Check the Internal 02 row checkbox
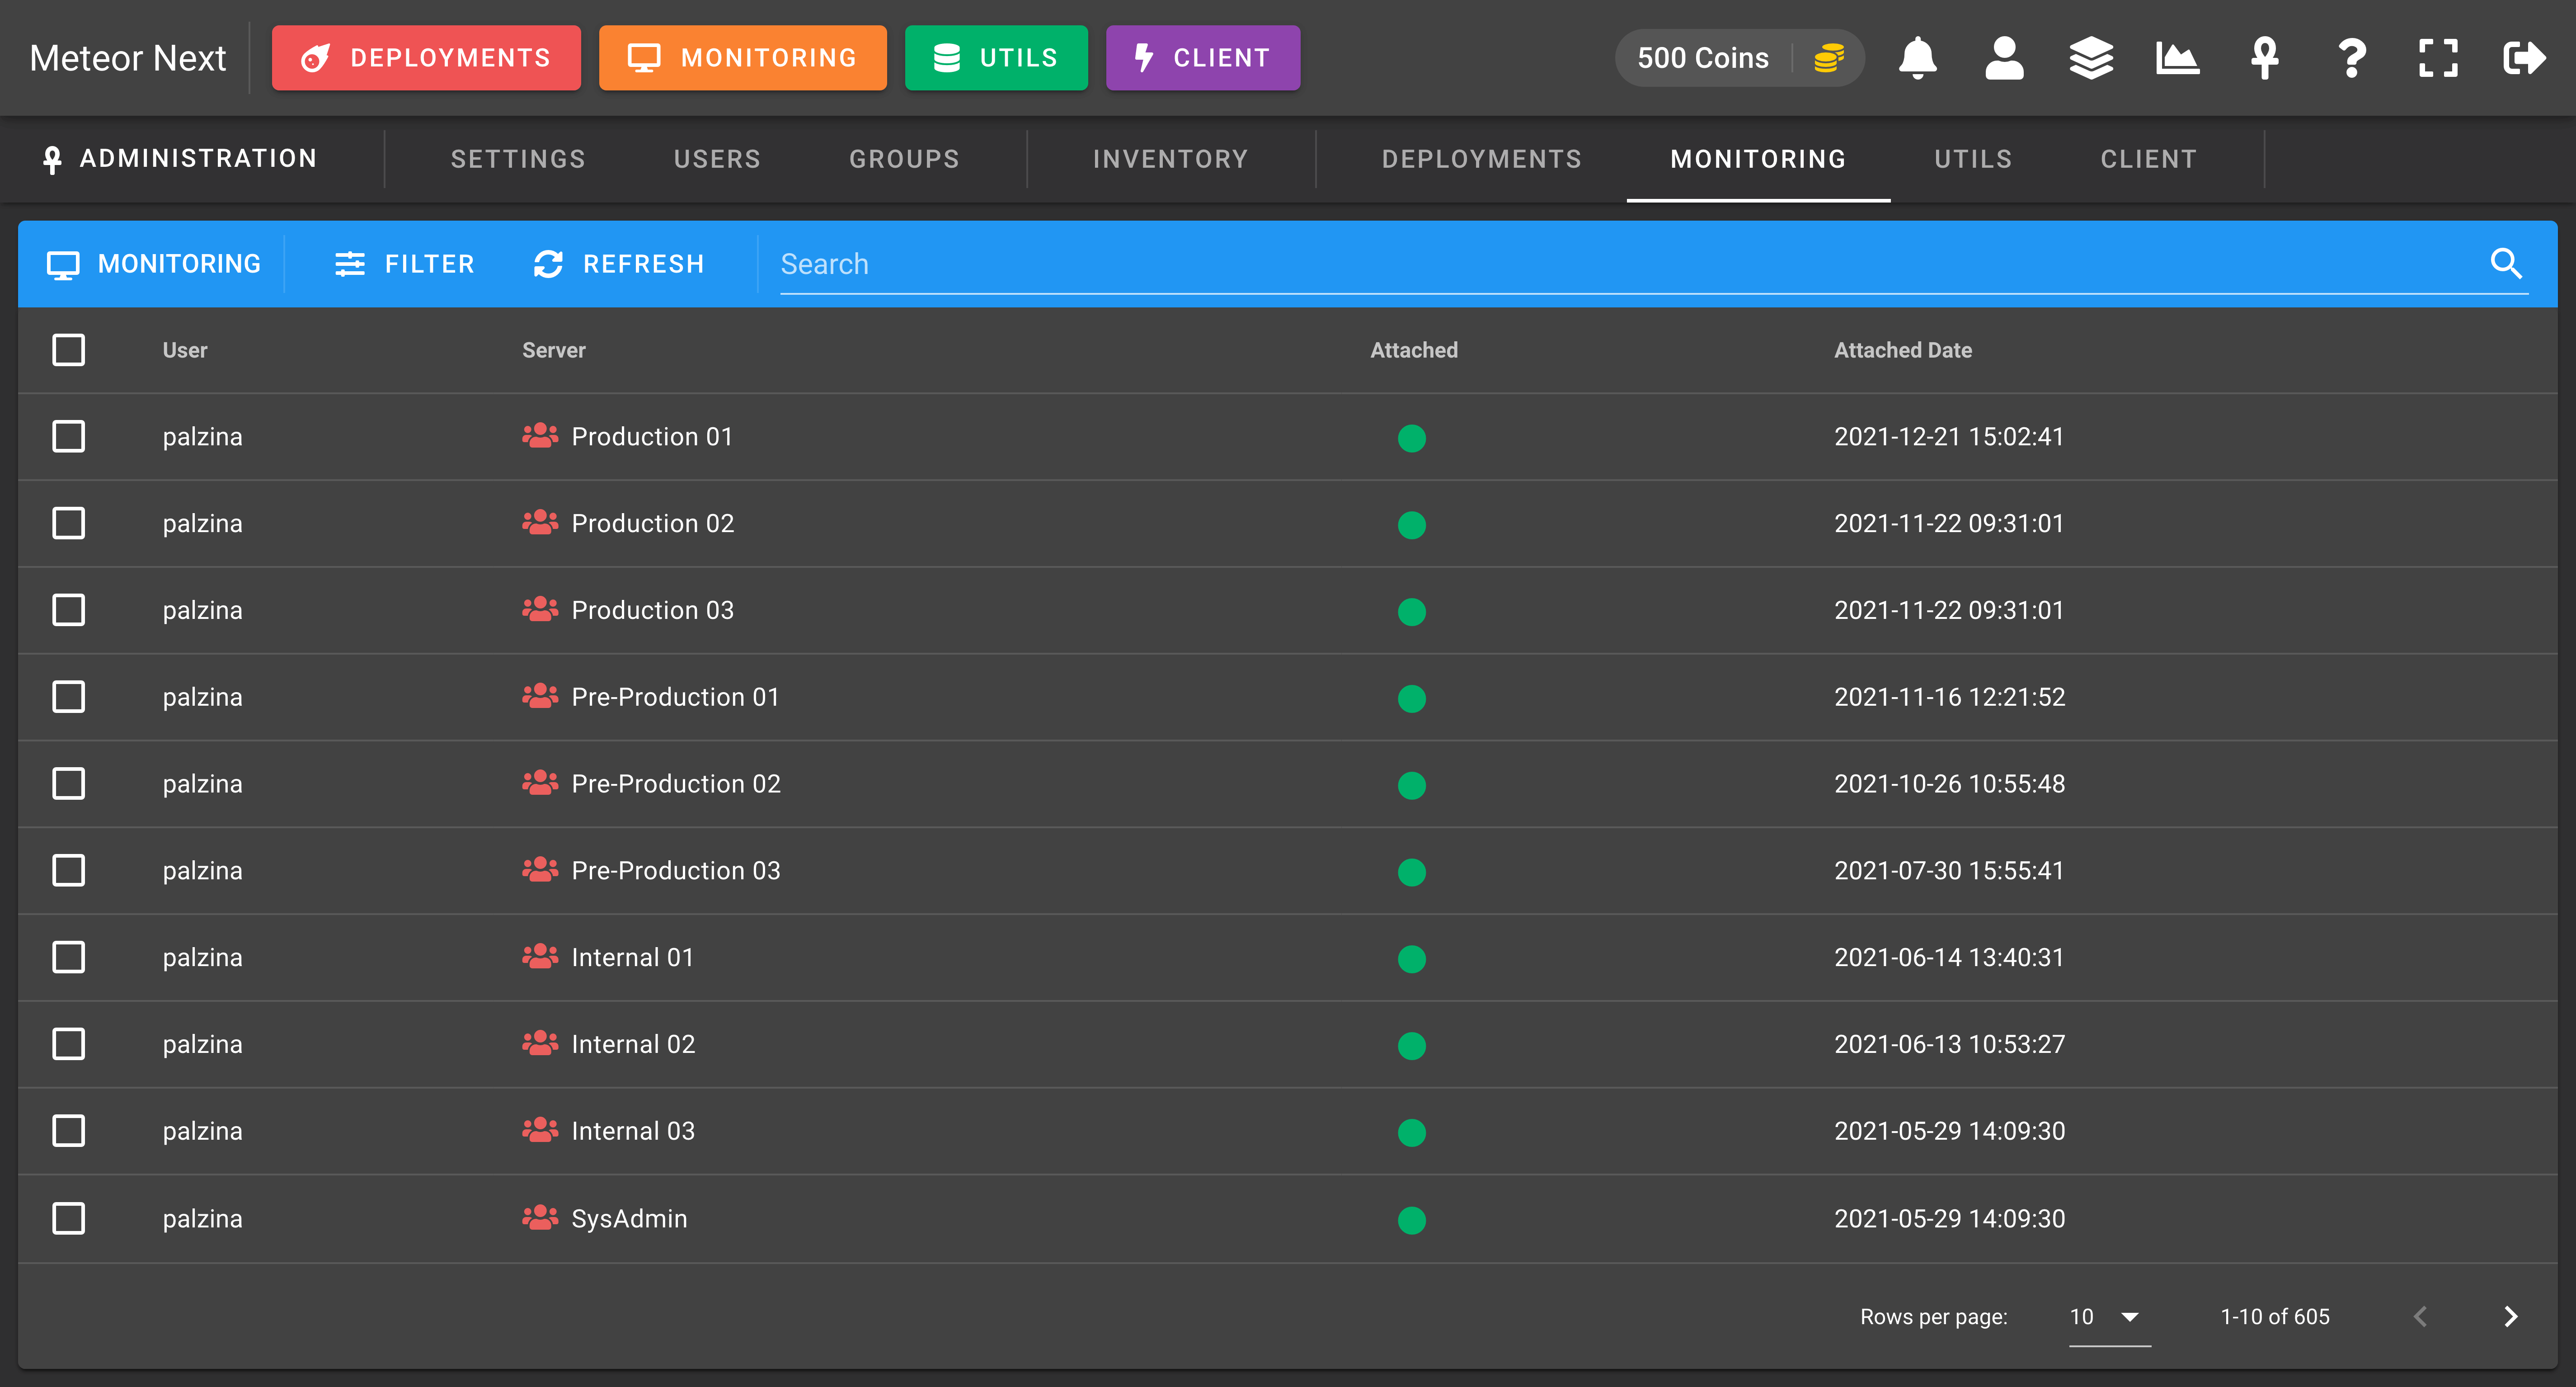Screen dimensions: 2576x1387 coord(68,1044)
